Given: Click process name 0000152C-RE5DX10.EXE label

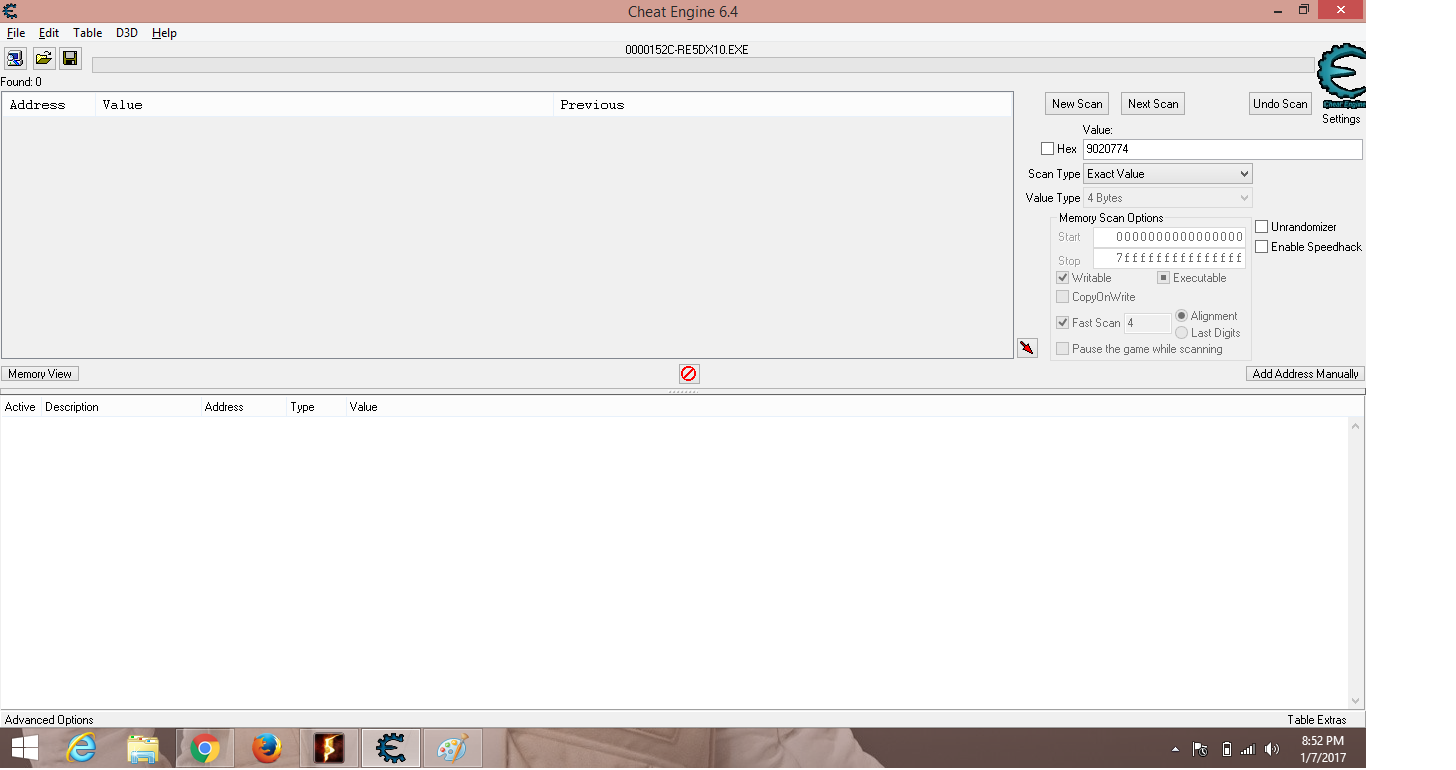Looking at the screenshot, I should pyautogui.click(x=686, y=49).
